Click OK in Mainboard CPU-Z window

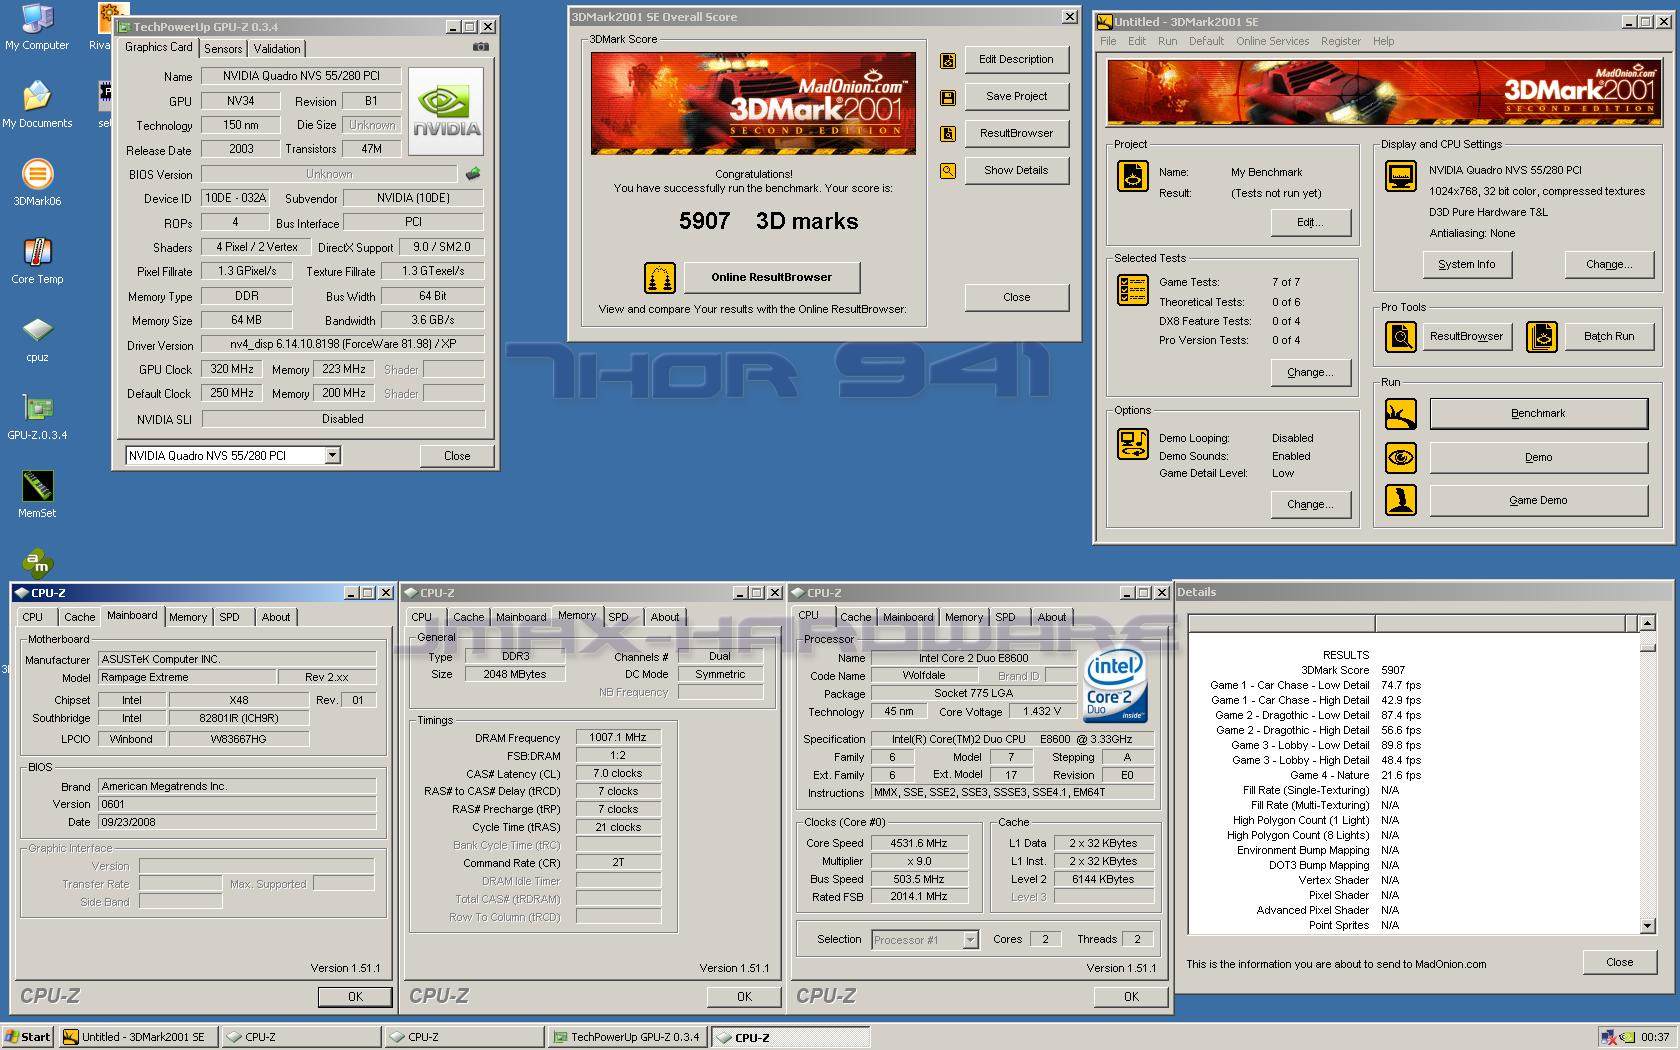pyautogui.click(x=355, y=997)
